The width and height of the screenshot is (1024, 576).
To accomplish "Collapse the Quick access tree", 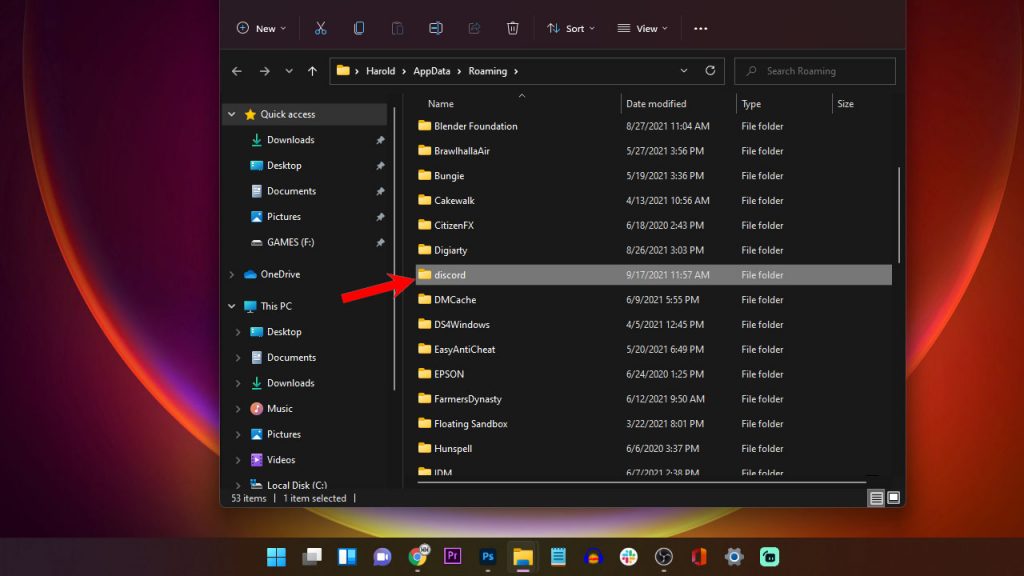I will click(232, 114).
